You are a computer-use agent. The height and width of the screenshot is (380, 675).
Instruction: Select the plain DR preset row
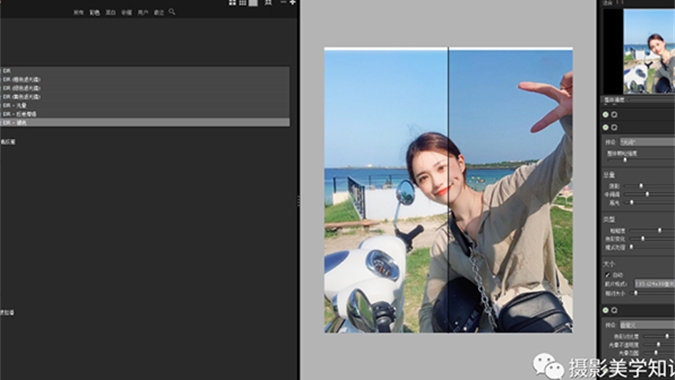145,71
